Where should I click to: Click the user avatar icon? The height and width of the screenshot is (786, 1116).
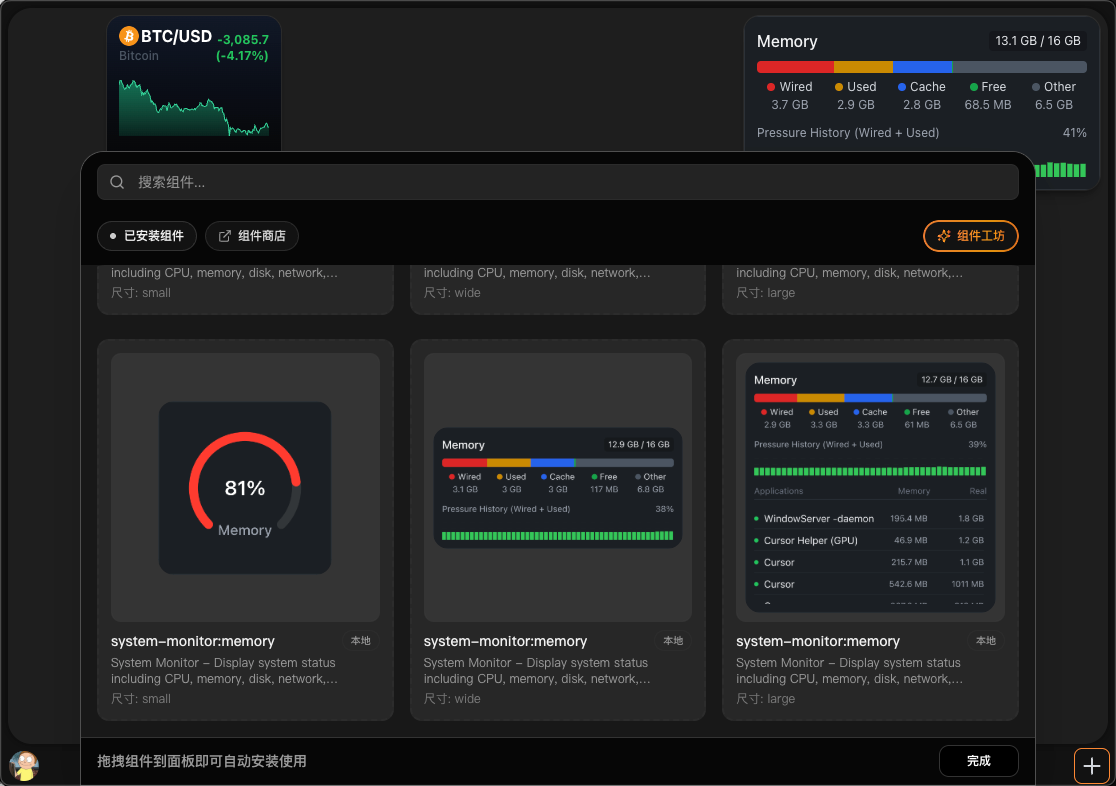[24, 766]
